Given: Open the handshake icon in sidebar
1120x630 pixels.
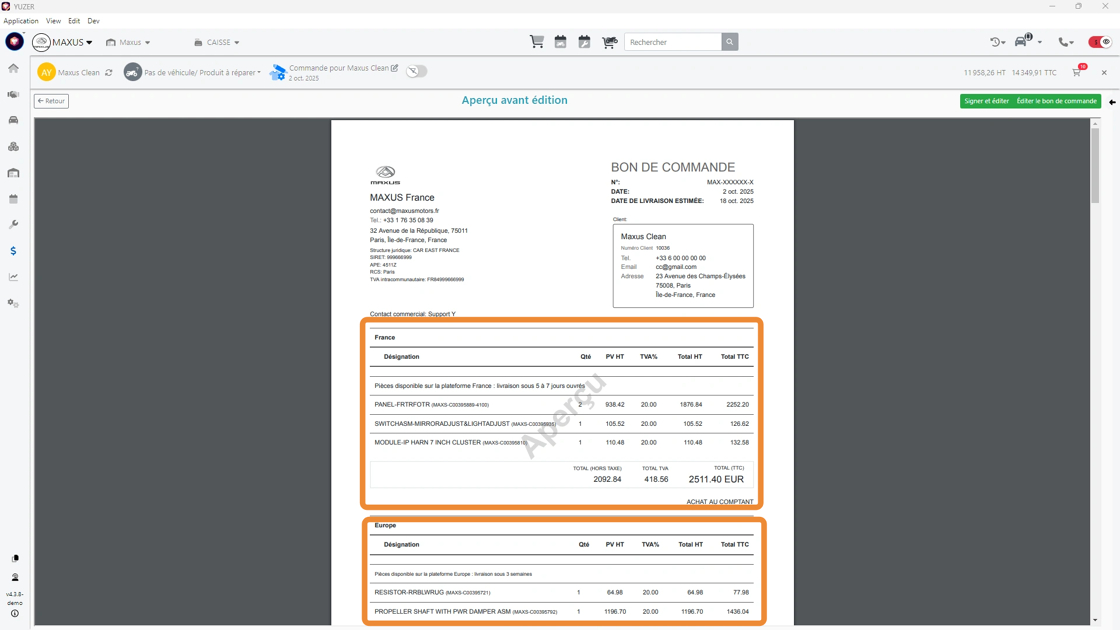Looking at the screenshot, I should [13, 94].
